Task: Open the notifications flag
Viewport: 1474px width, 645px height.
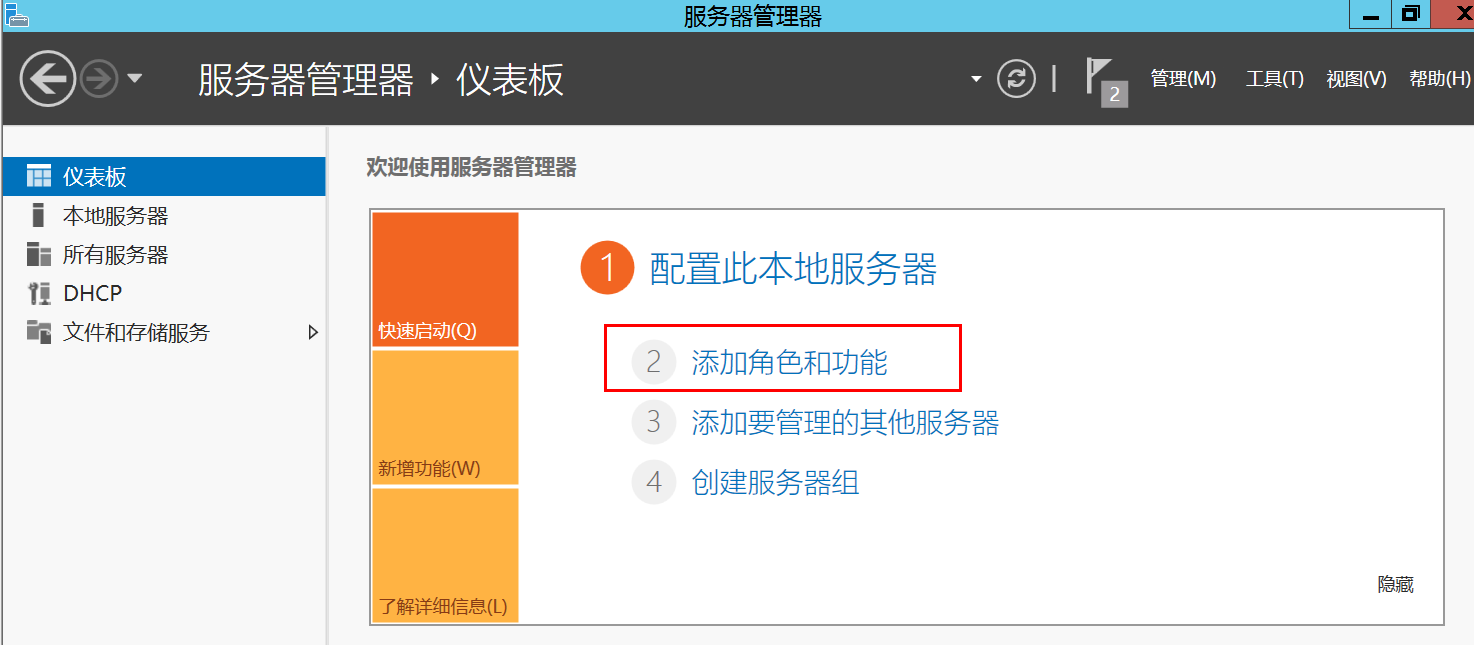Action: coord(1099,76)
